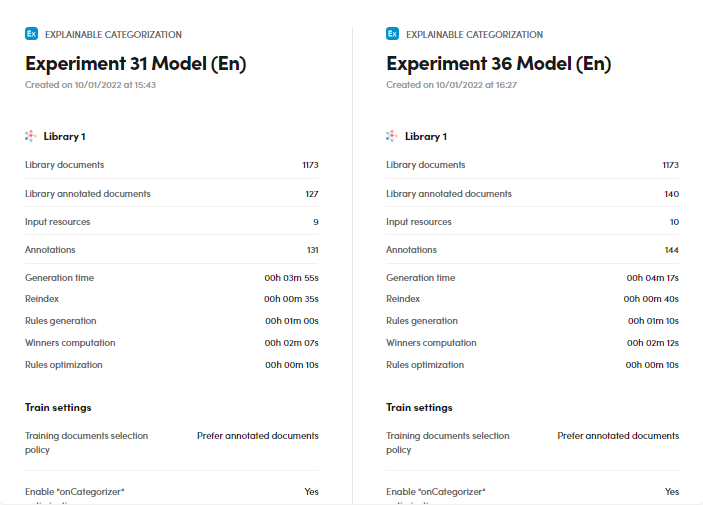703x505 pixels.
Task: Click Prefer annotated documents in Experiment 31
Action: tap(258, 436)
